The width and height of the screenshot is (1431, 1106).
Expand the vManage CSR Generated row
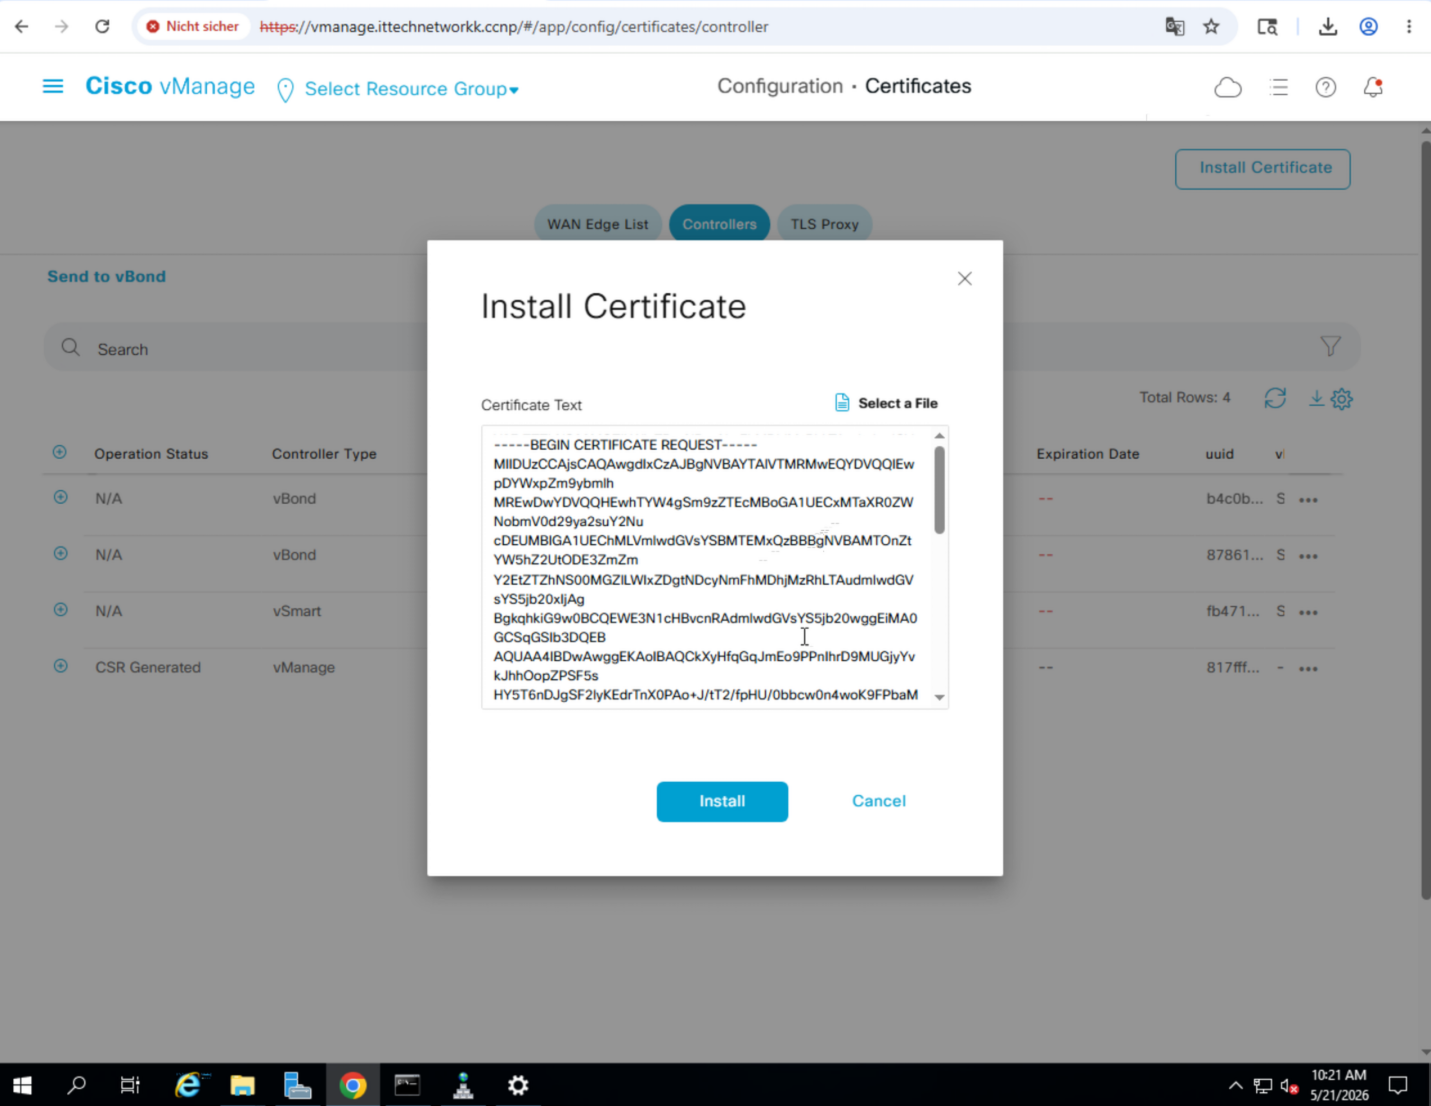tap(60, 666)
